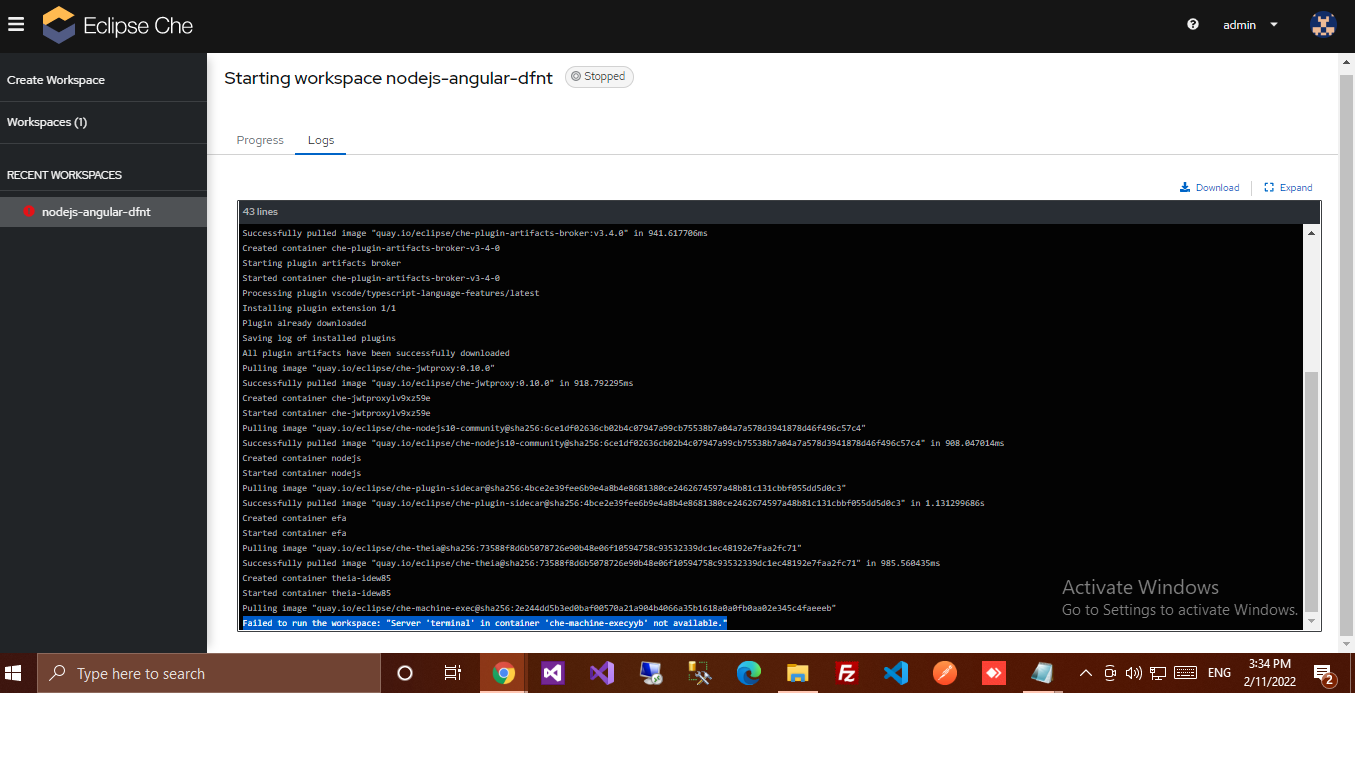Click system tray camera/meet-now icon
This screenshot has width=1366, height=768.
(x=1110, y=673)
